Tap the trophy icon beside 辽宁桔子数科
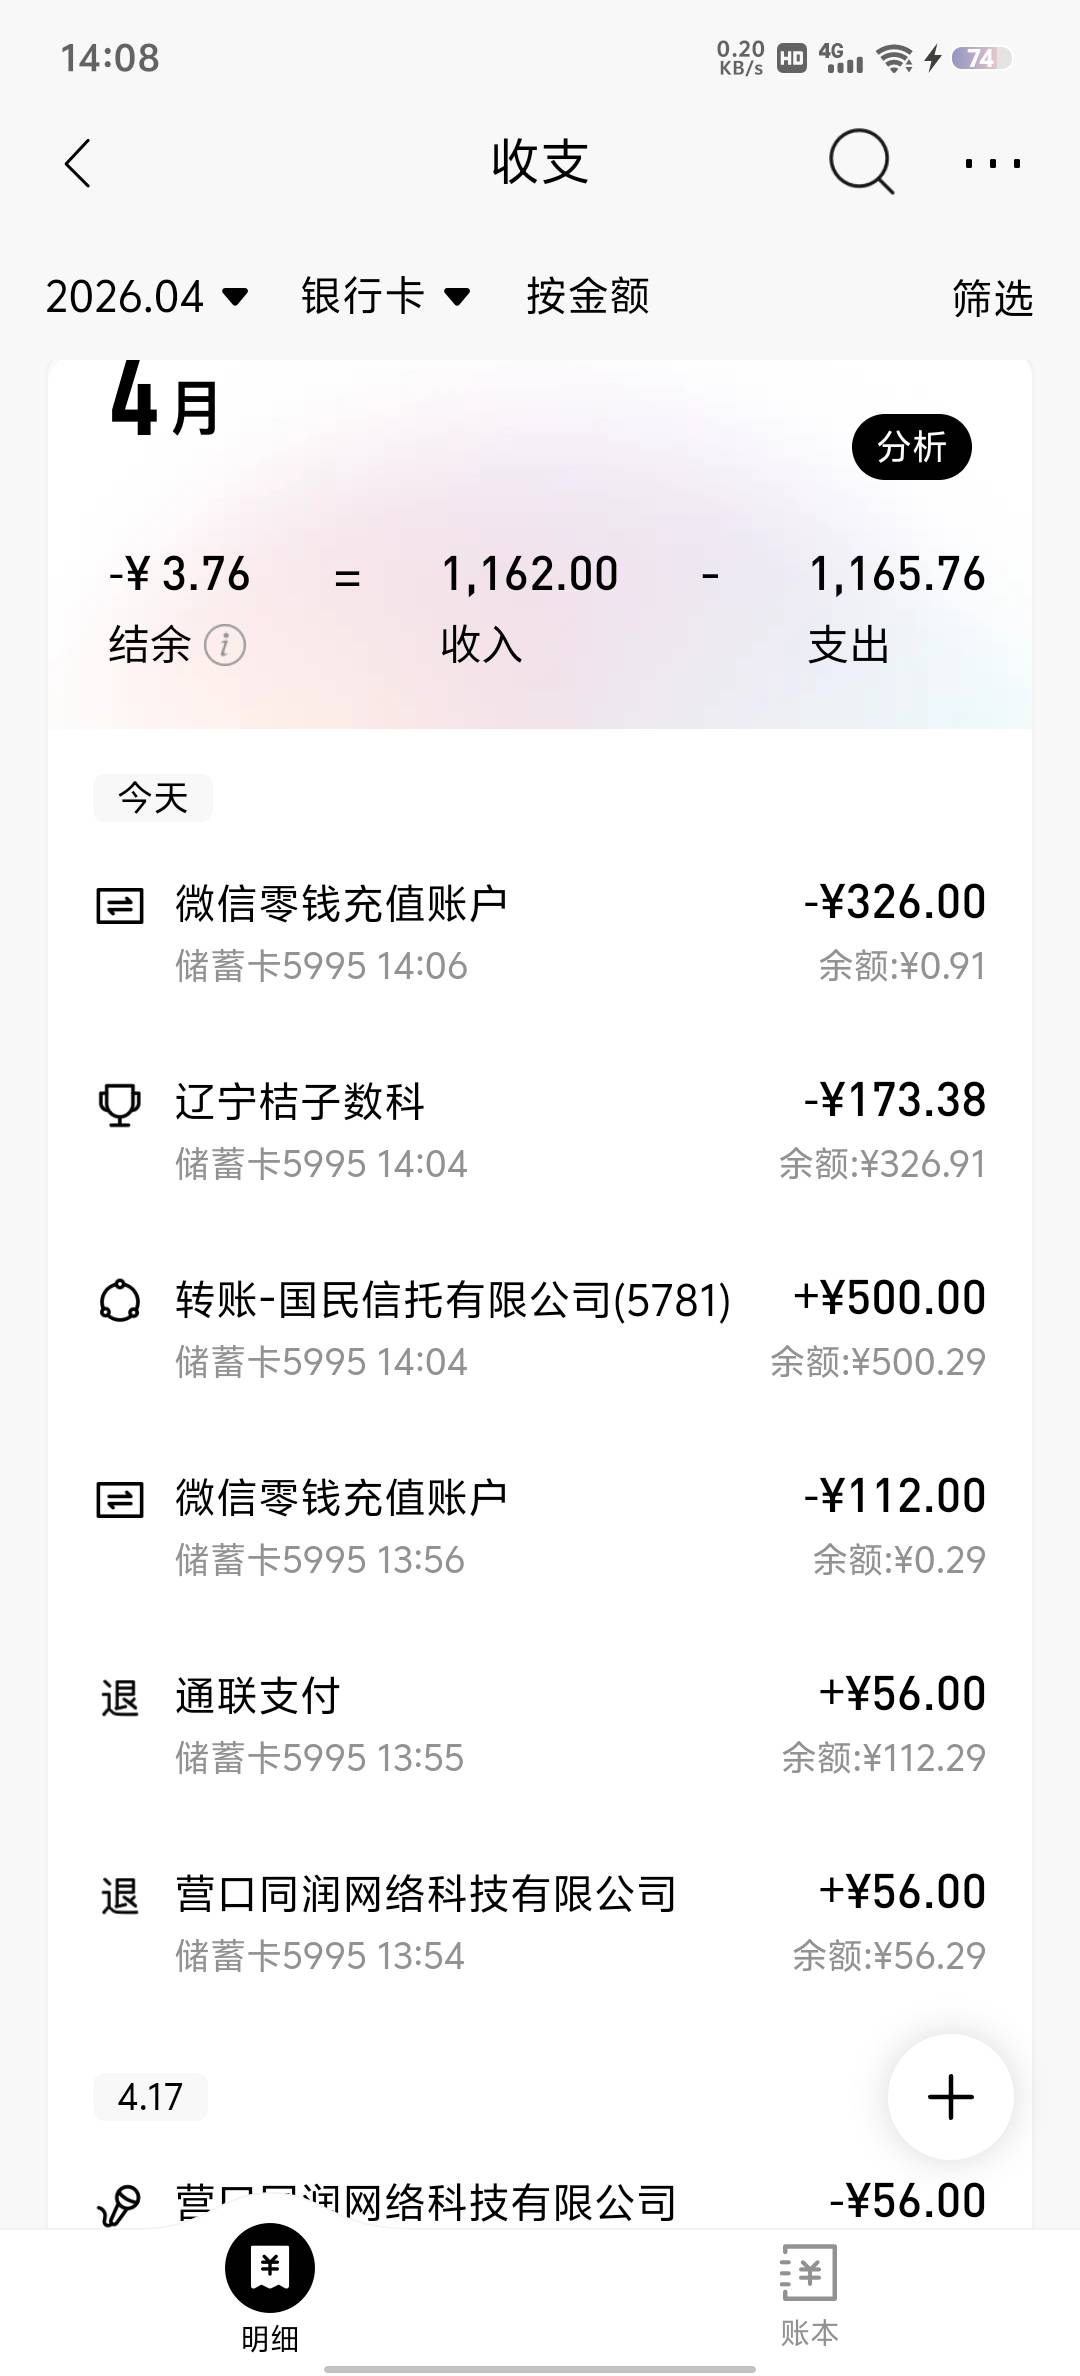This screenshot has width=1080, height=2376. (x=119, y=1105)
